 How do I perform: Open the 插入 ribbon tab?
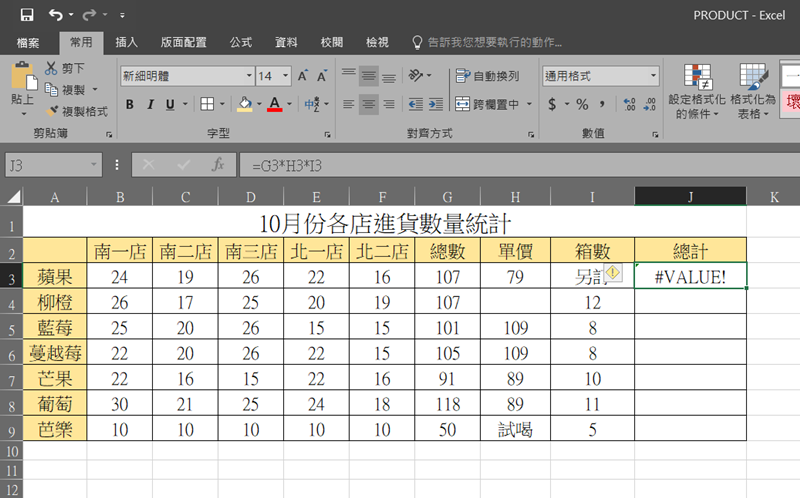pos(127,42)
